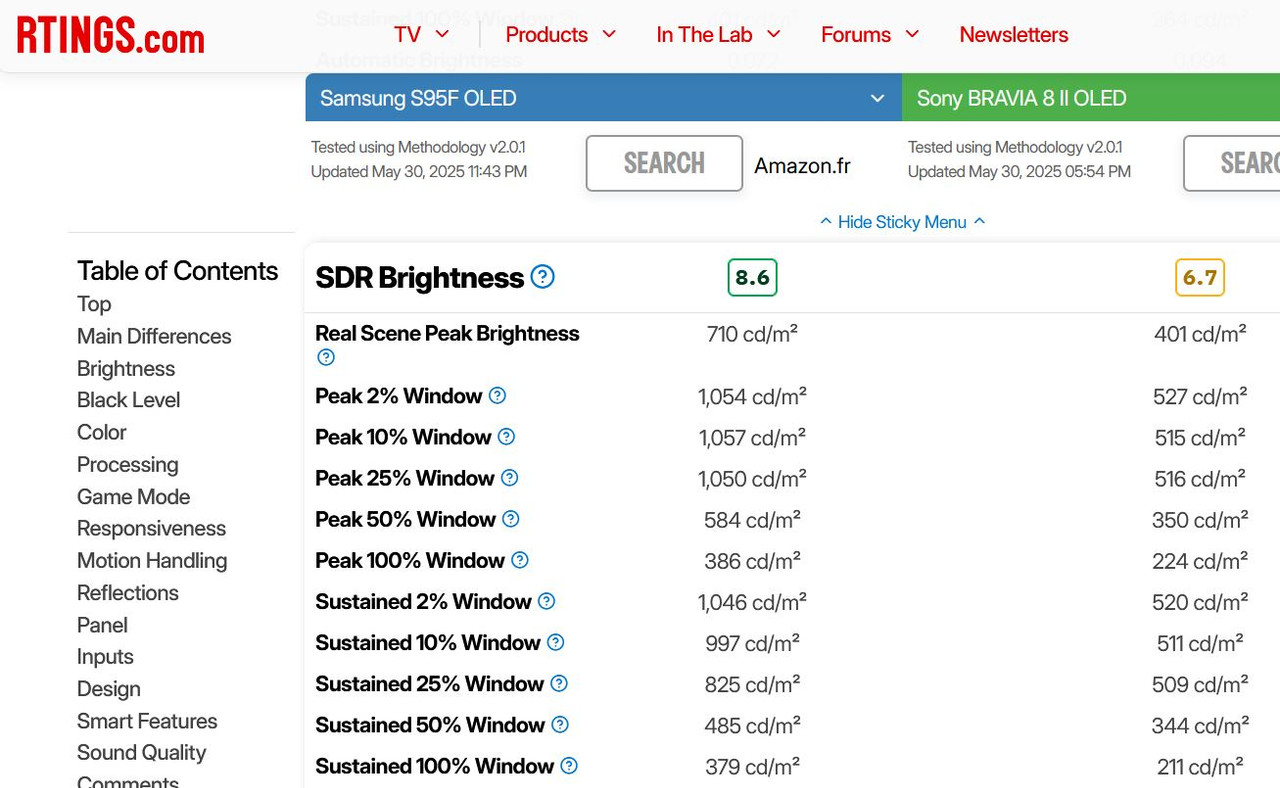Jump to Inputs section
The height and width of the screenshot is (788, 1280).
(x=105, y=657)
